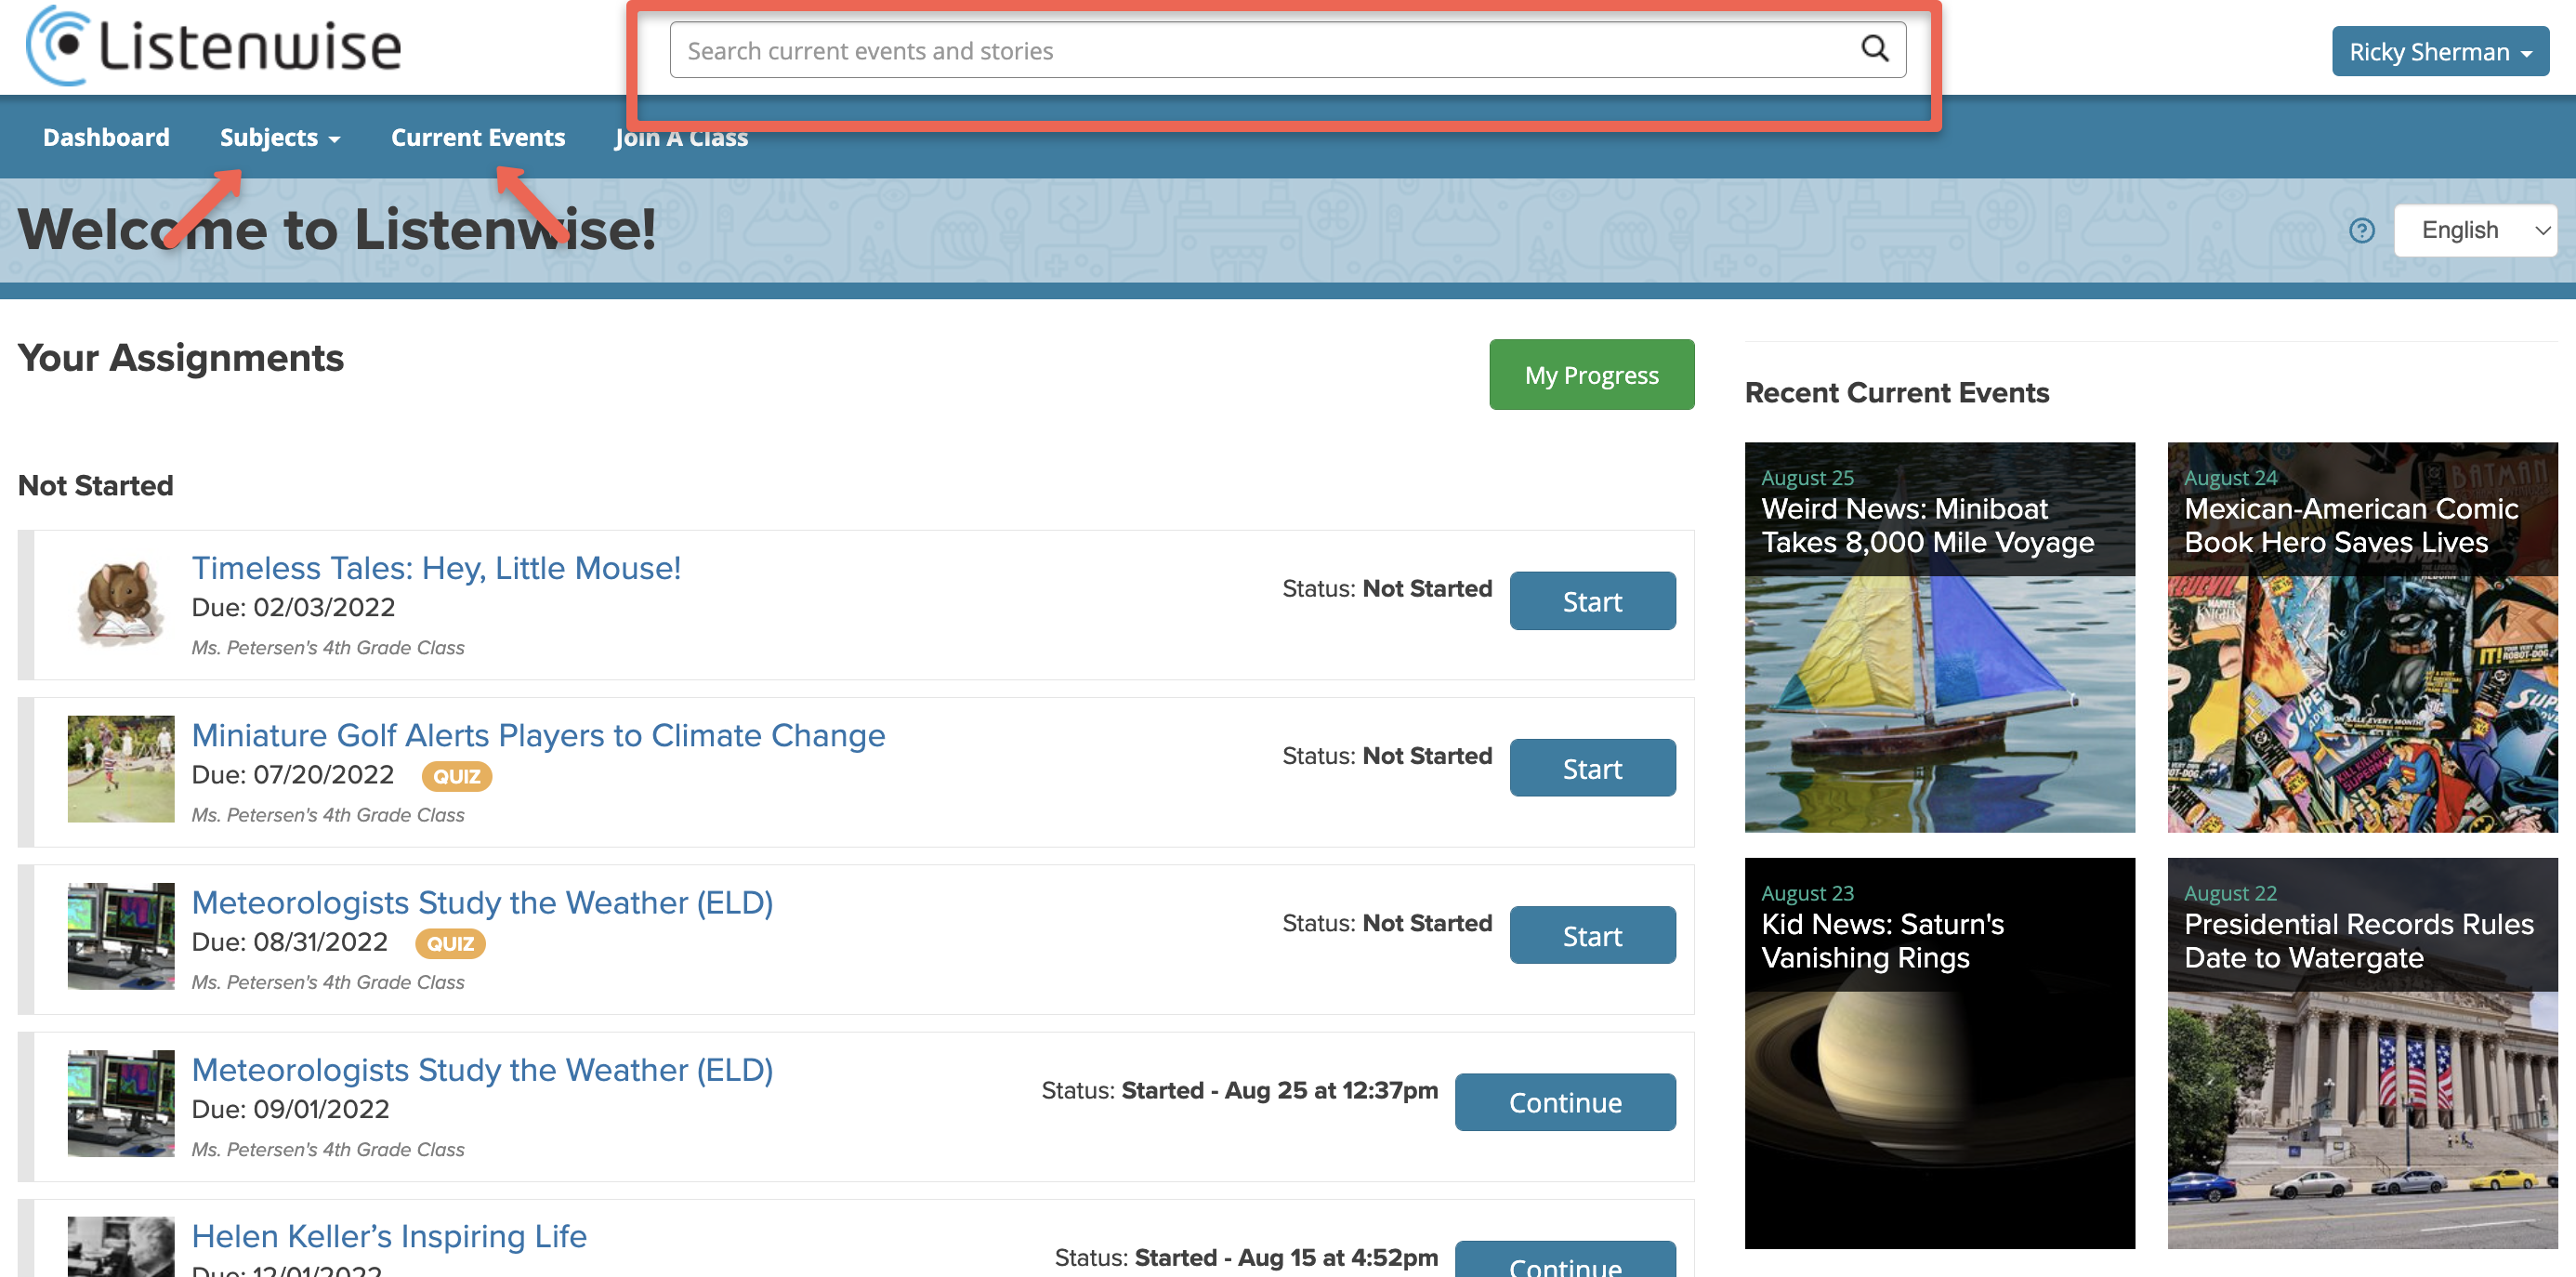Start Miniature Golf Alerts Players assignment

pos(1592,768)
